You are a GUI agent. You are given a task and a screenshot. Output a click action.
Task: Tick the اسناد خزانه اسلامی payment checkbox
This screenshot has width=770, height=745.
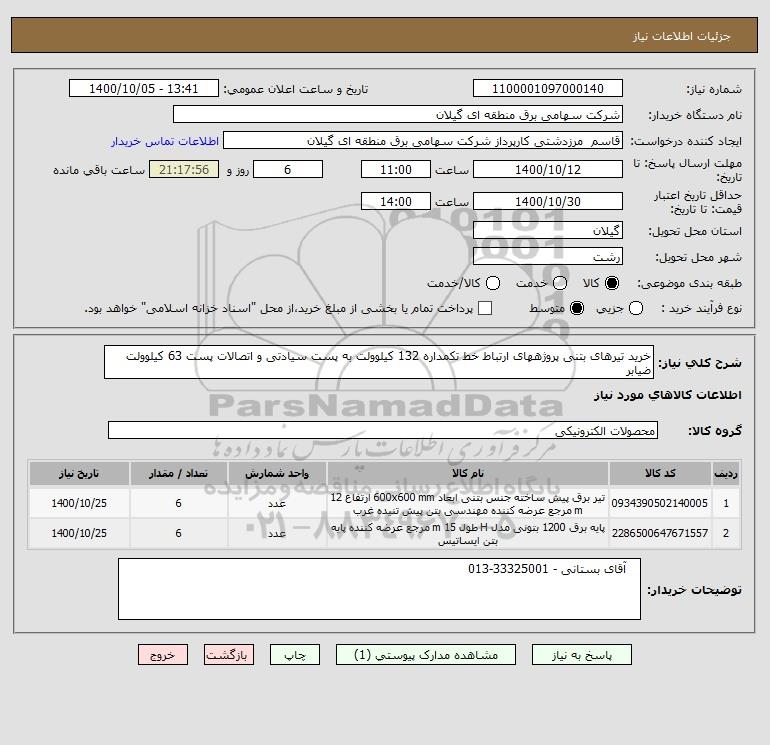(485, 308)
